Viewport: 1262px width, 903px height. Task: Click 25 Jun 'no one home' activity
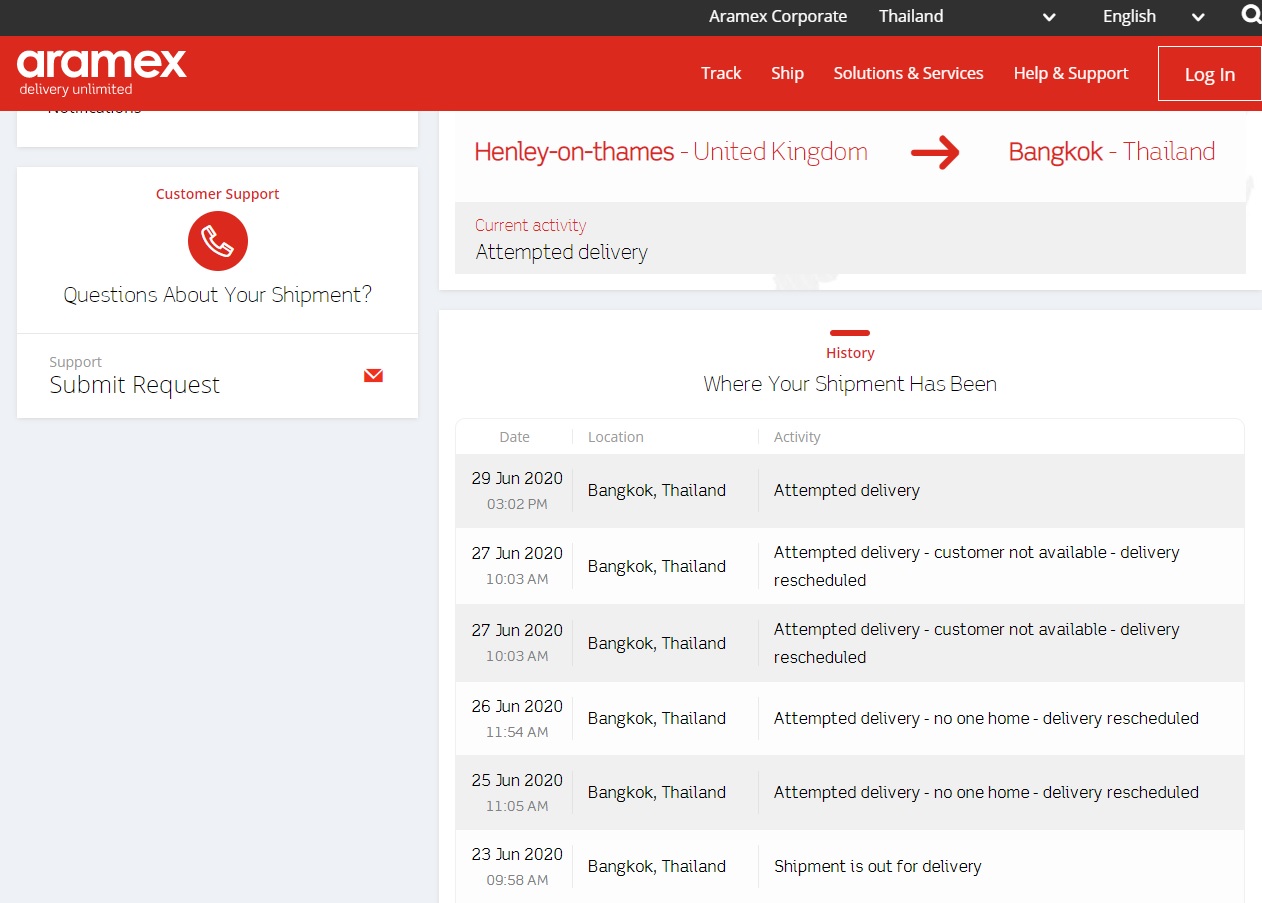[986, 792]
